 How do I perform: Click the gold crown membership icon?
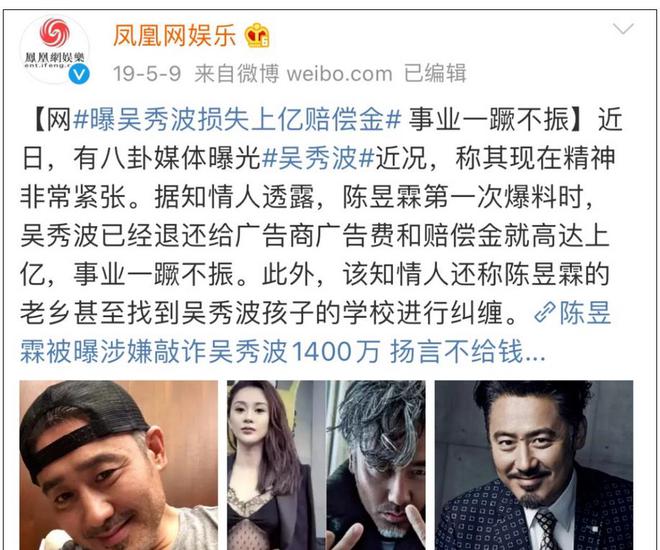click(258, 35)
